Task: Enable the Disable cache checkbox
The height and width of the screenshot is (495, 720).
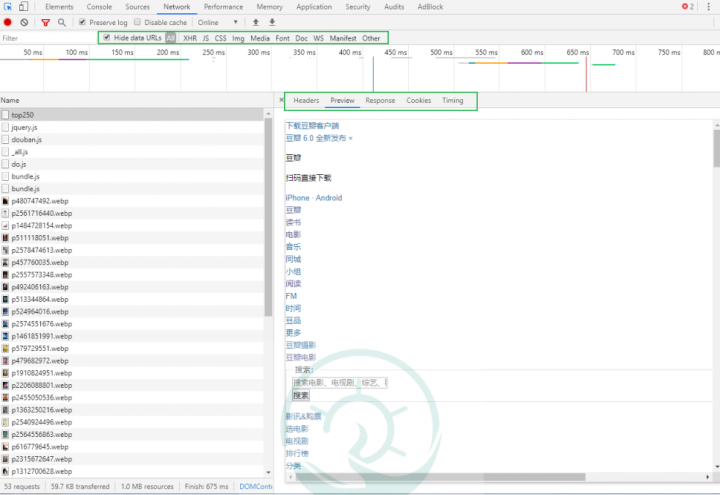Action: pyautogui.click(x=137, y=22)
